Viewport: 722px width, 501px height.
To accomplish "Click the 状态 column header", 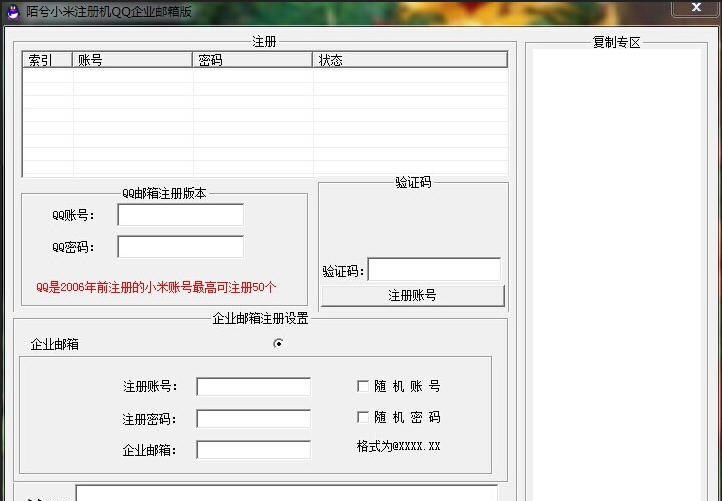I will (x=410, y=60).
